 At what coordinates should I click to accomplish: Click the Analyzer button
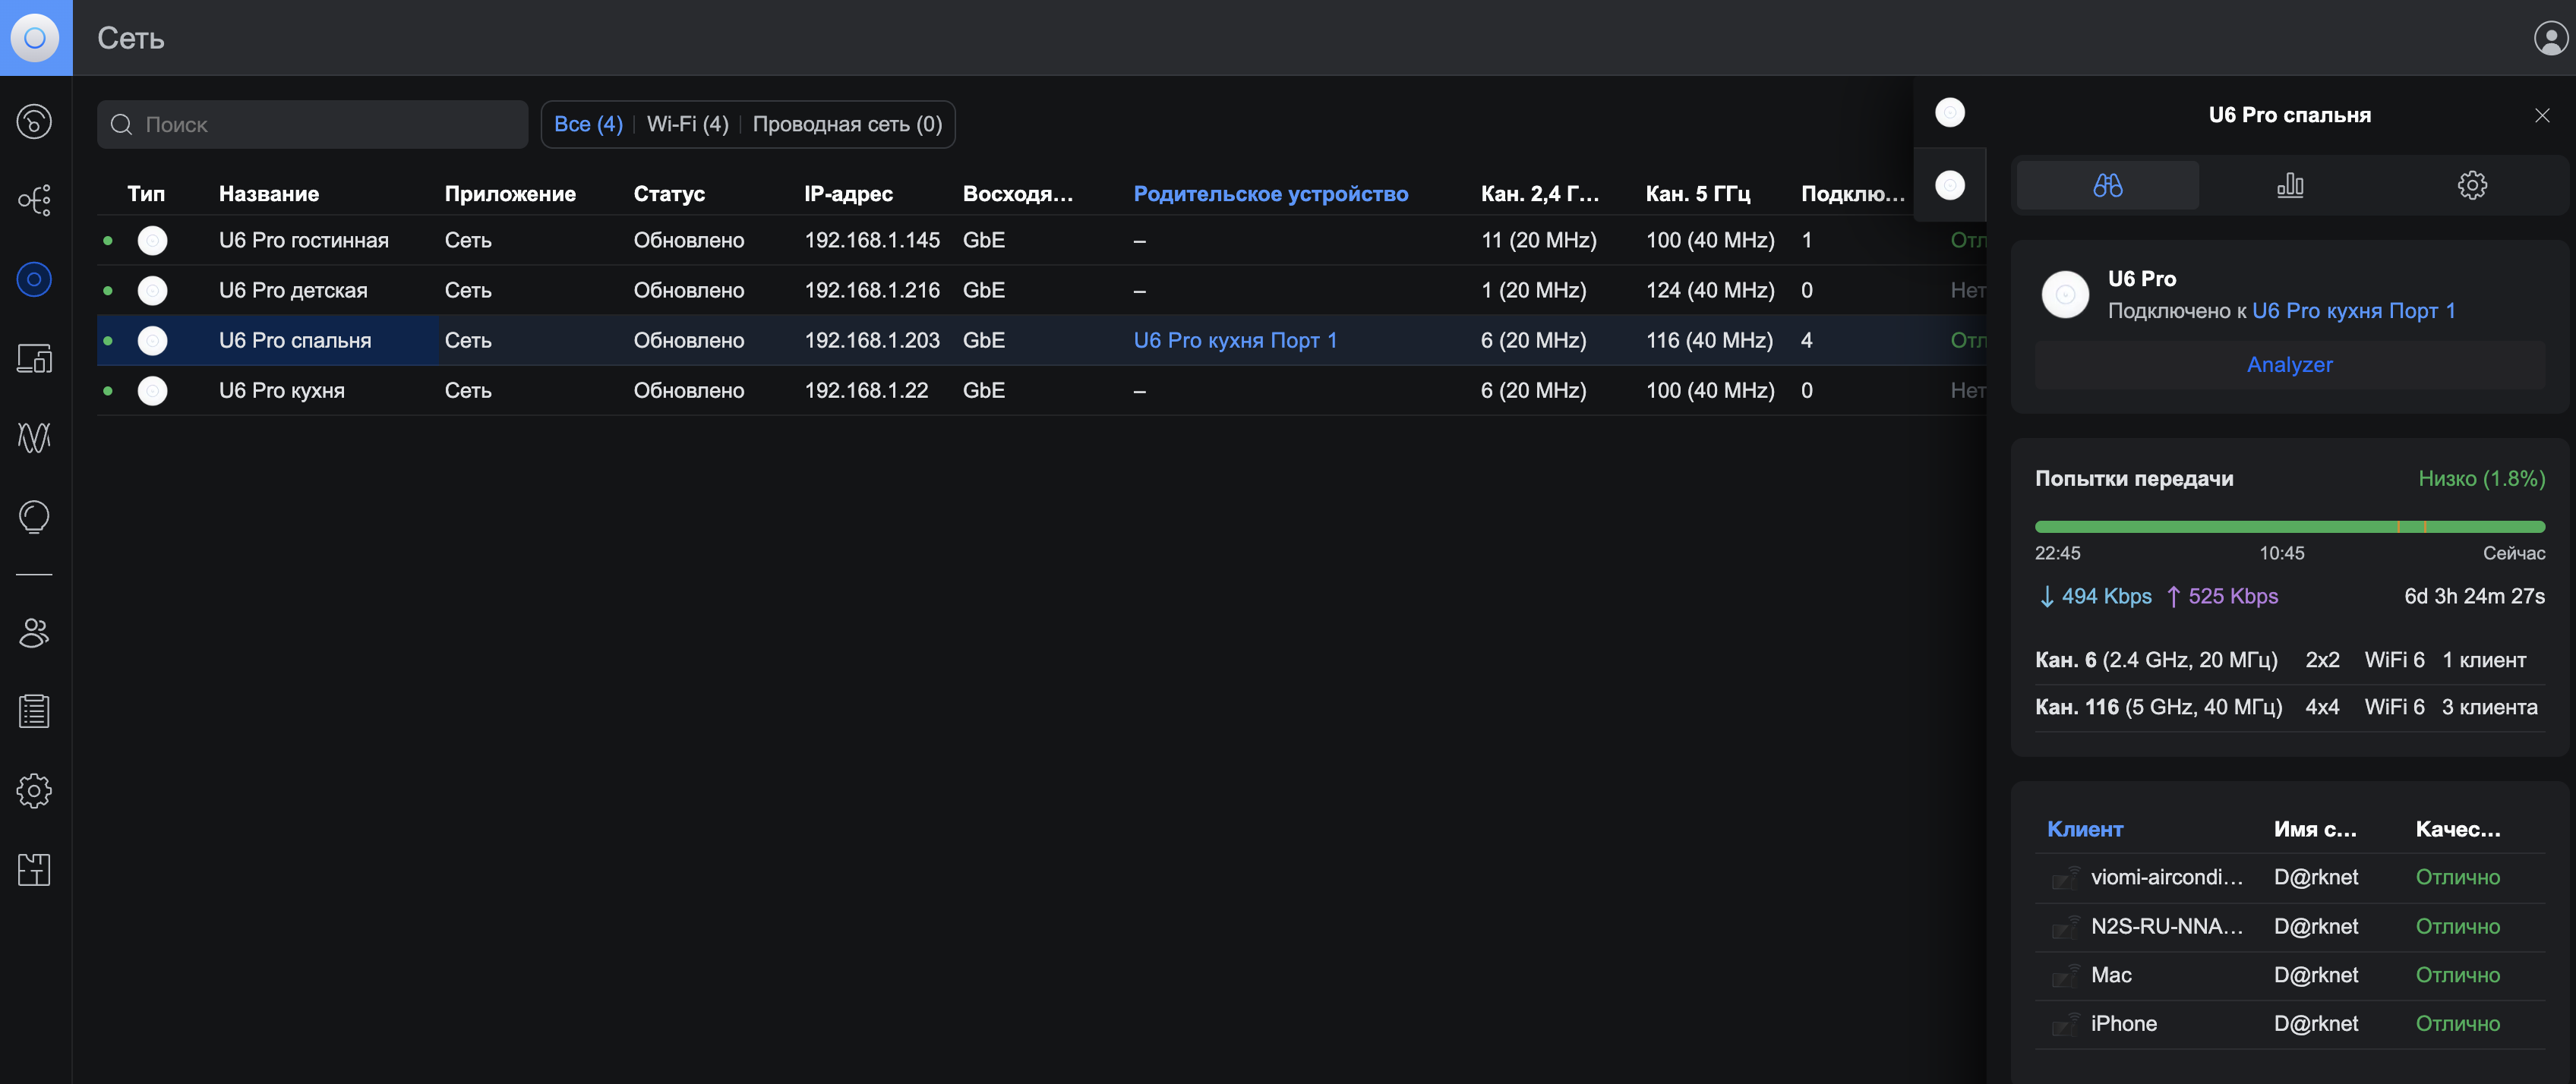pos(2289,365)
